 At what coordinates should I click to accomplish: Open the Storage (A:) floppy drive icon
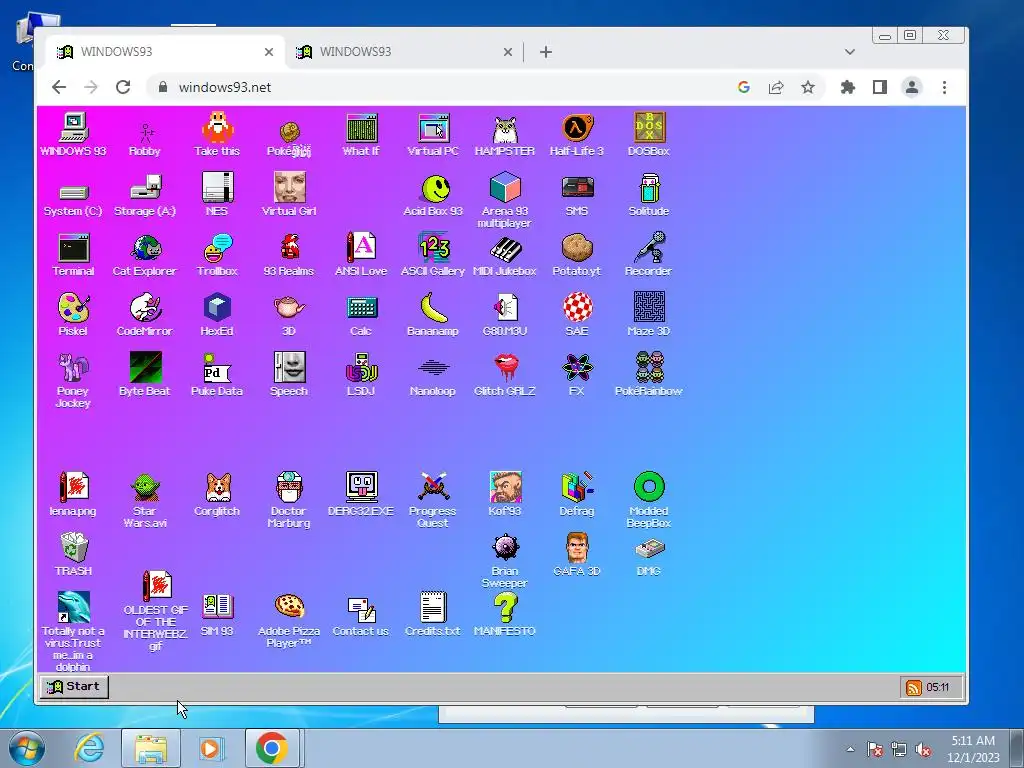coord(146,187)
